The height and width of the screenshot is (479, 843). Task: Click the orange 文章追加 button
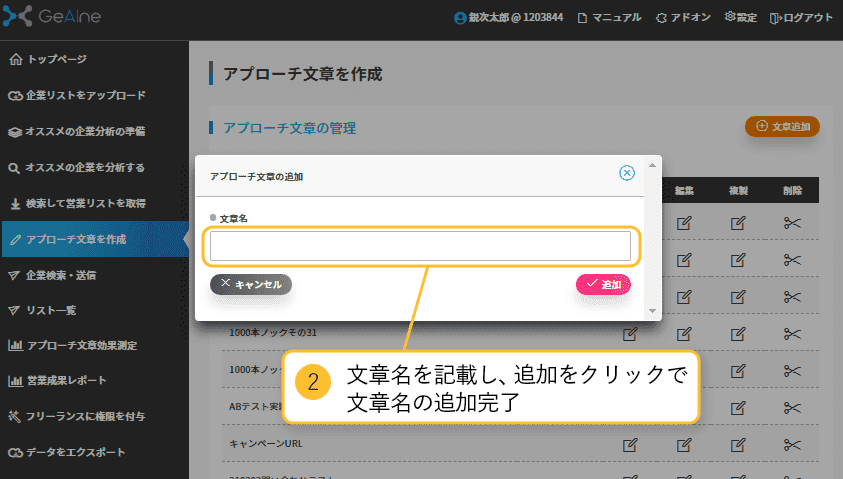coord(782,126)
